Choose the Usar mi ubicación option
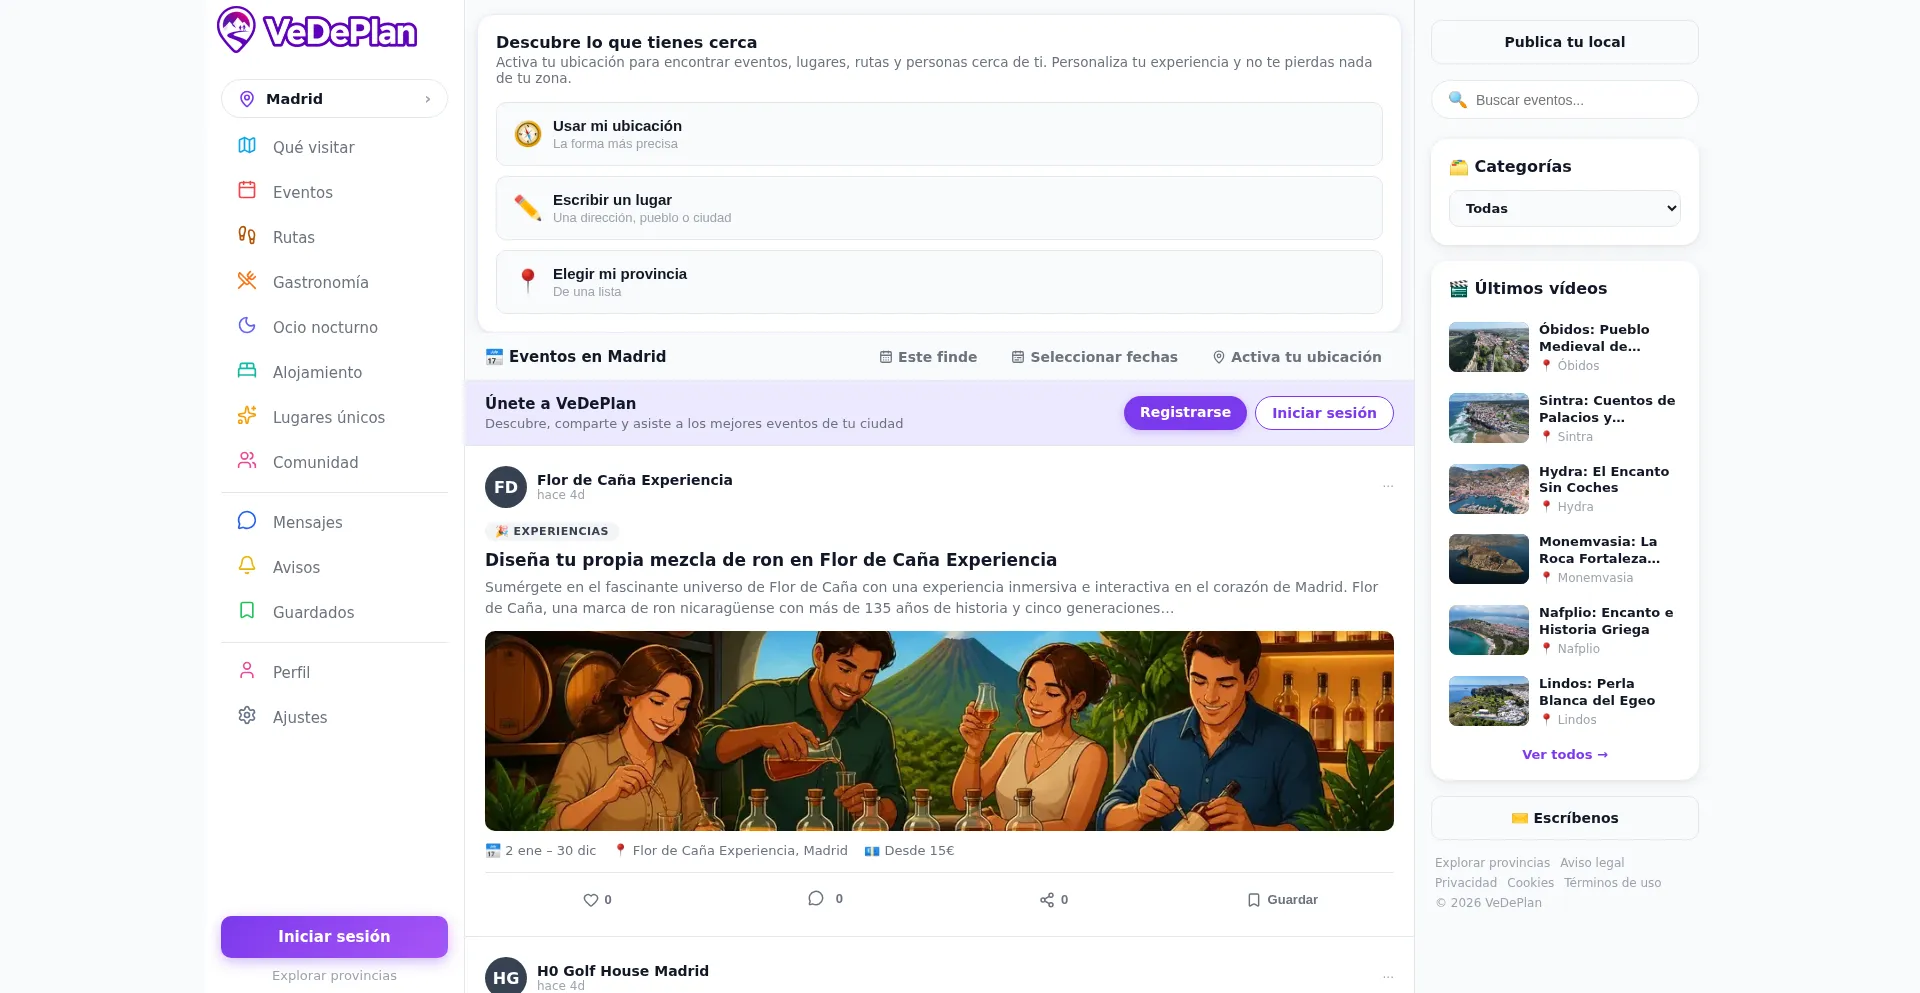The height and width of the screenshot is (993, 1920). click(939, 134)
